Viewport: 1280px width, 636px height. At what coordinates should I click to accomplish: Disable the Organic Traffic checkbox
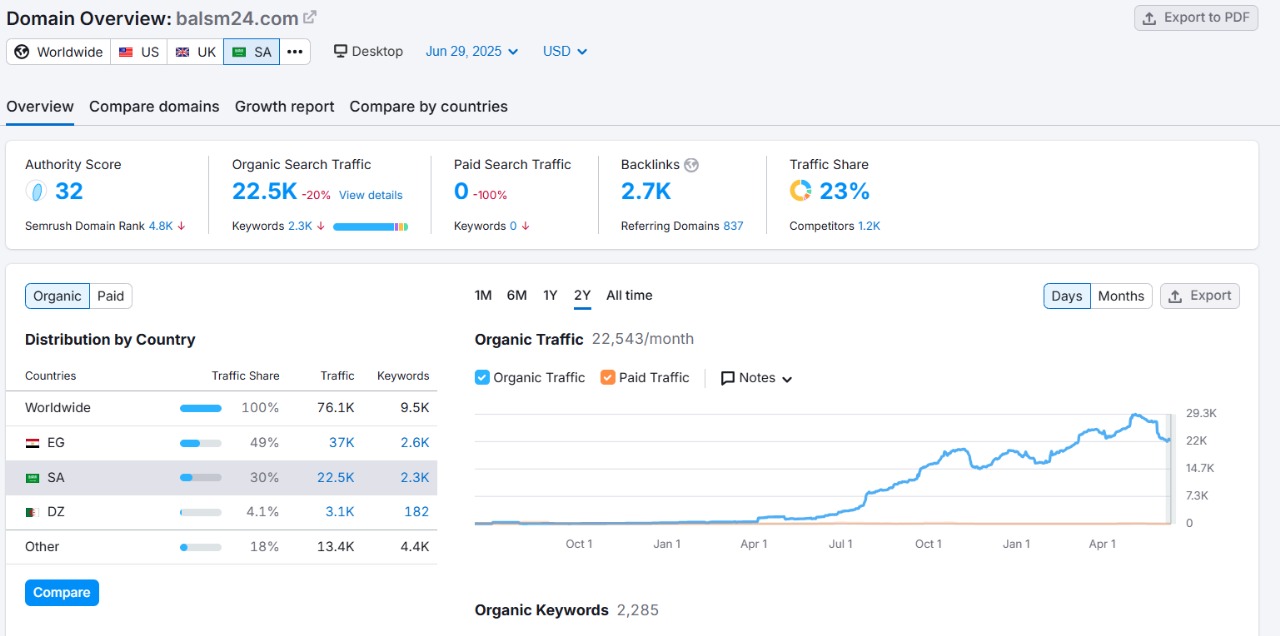[x=481, y=377]
